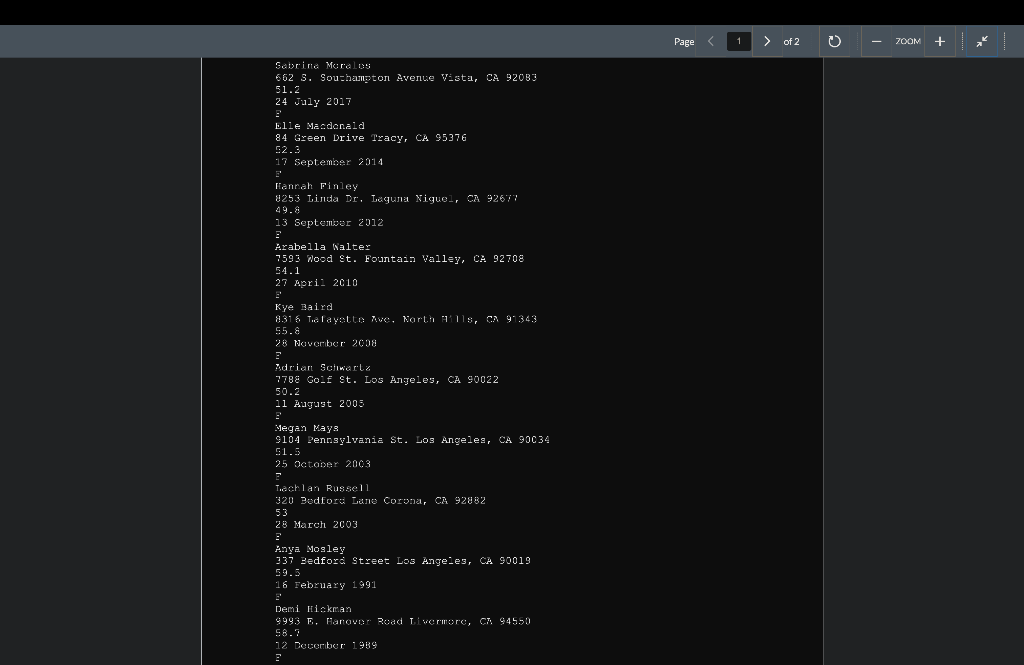
Task: Select the date '16 February 1991'
Action: tap(325, 585)
